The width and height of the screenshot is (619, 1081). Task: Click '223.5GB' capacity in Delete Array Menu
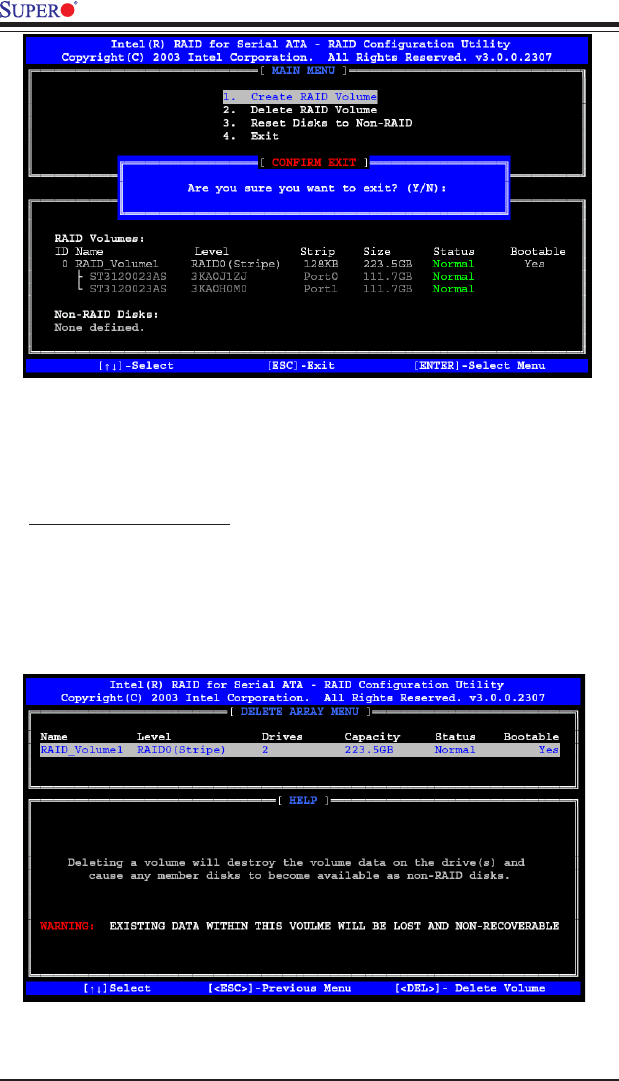click(369, 750)
